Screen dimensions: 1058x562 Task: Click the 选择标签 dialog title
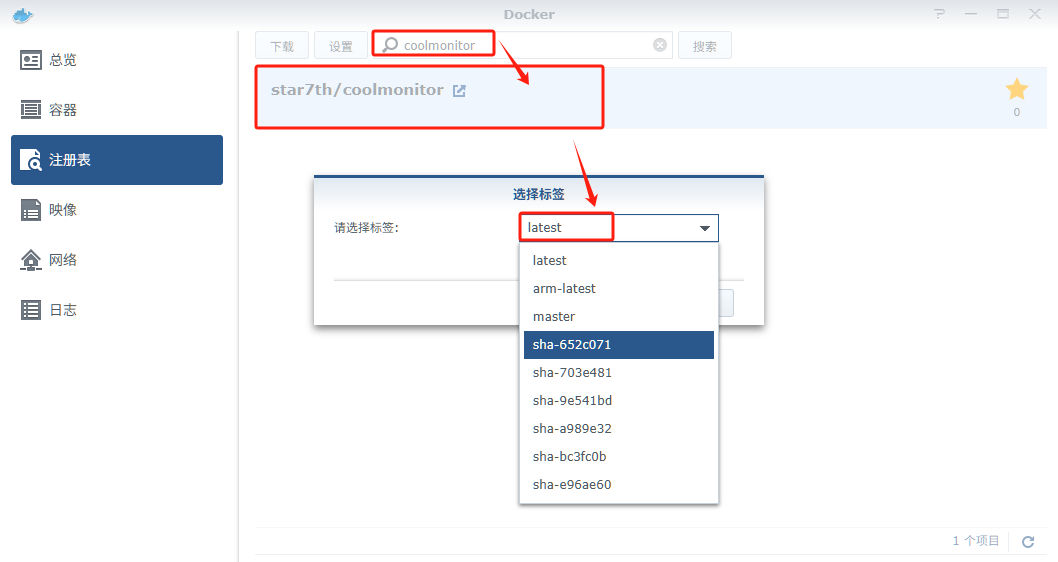(538, 194)
